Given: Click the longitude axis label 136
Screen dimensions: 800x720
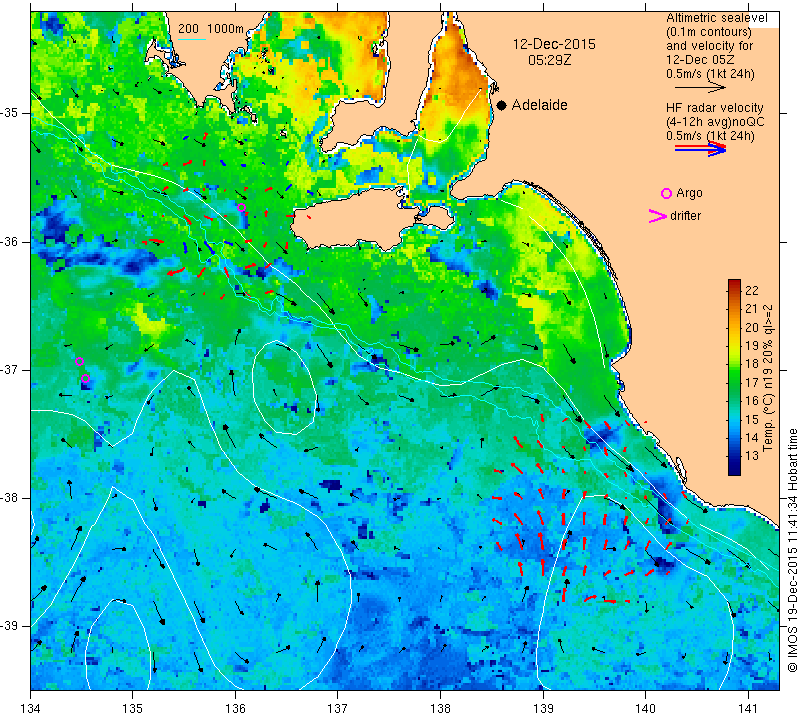Looking at the screenshot, I should 235,708.
